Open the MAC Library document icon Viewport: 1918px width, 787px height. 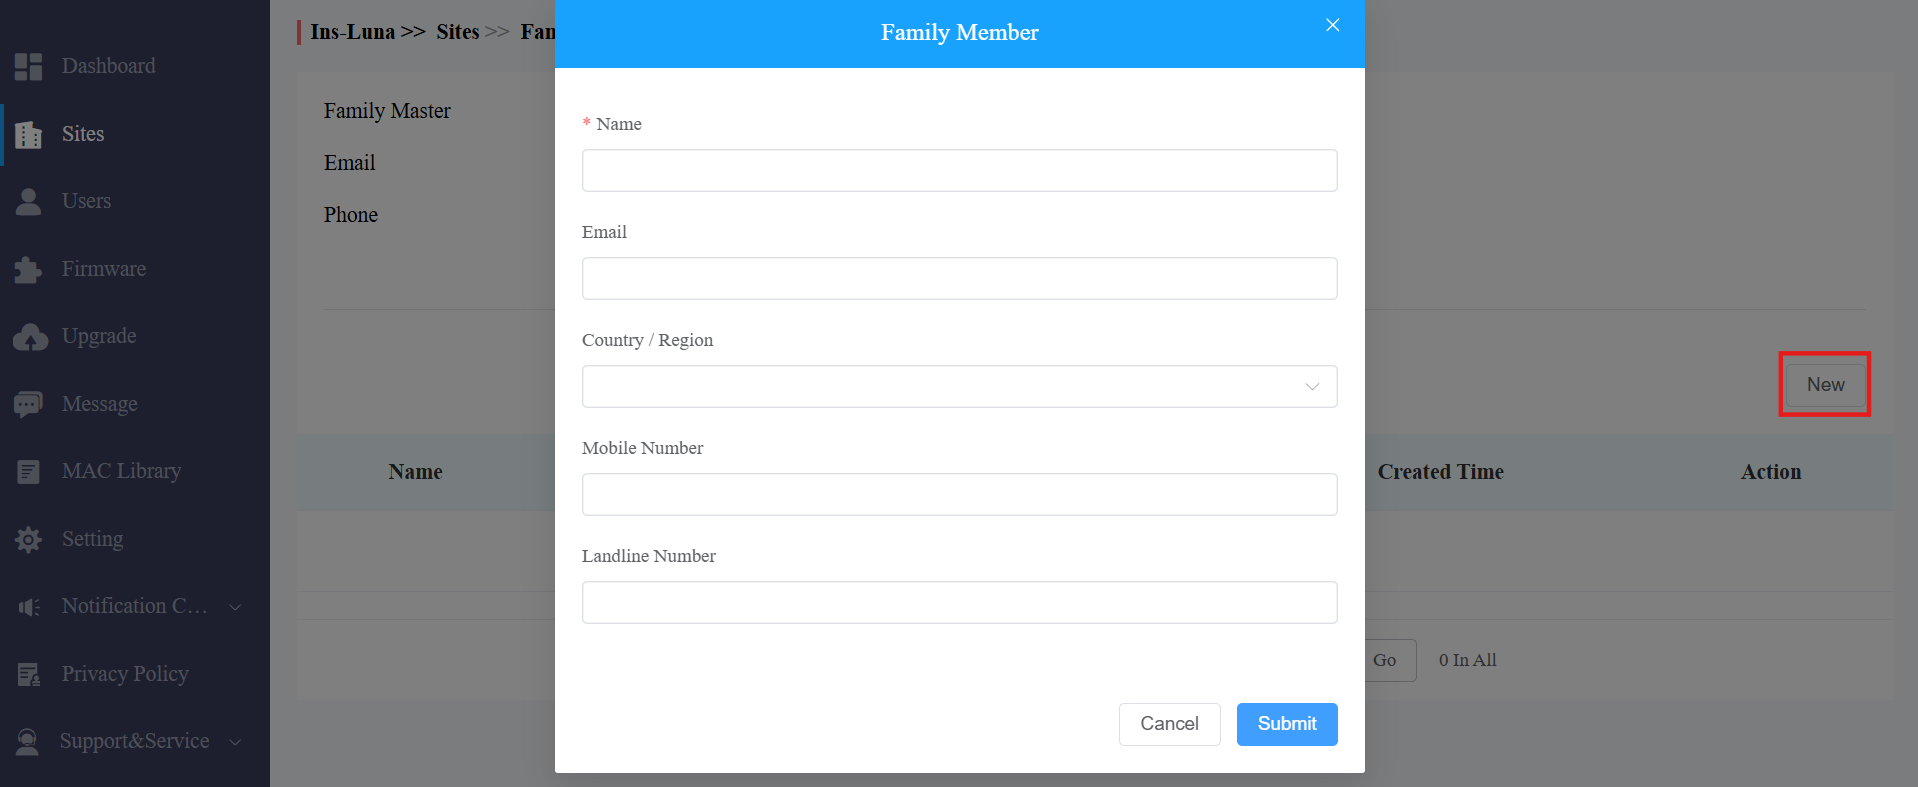28,471
